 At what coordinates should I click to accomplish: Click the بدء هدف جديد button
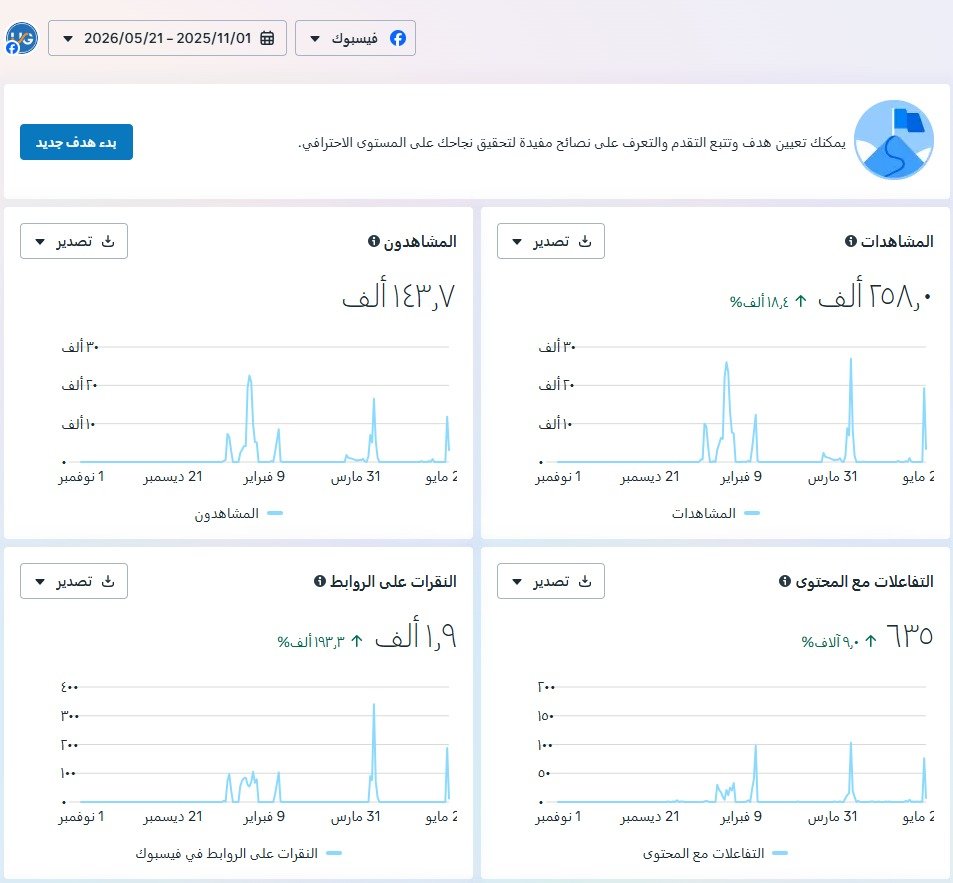click(76, 142)
